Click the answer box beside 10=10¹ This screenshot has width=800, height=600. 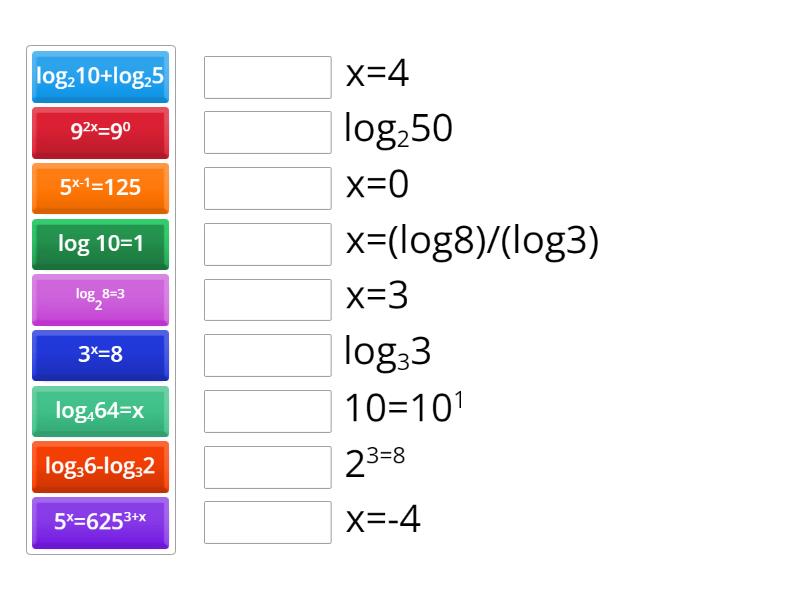(267, 411)
